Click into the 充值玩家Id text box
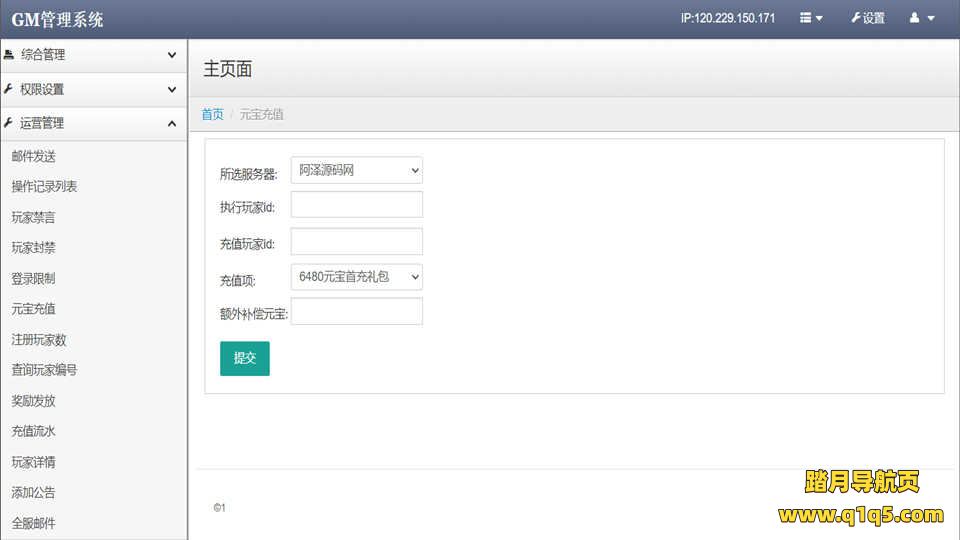960x540 pixels. point(356,242)
